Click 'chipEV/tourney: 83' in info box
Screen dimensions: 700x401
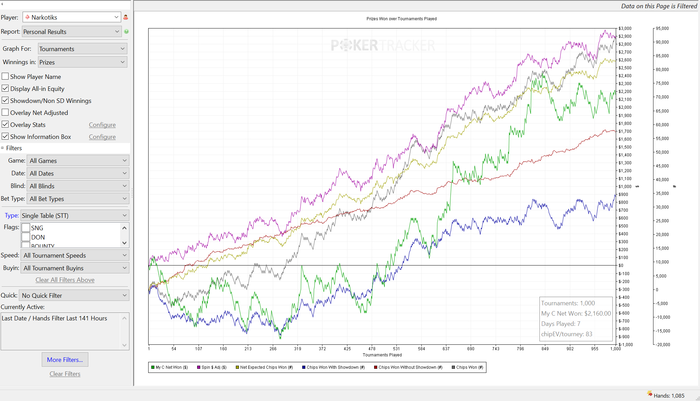tap(567, 334)
